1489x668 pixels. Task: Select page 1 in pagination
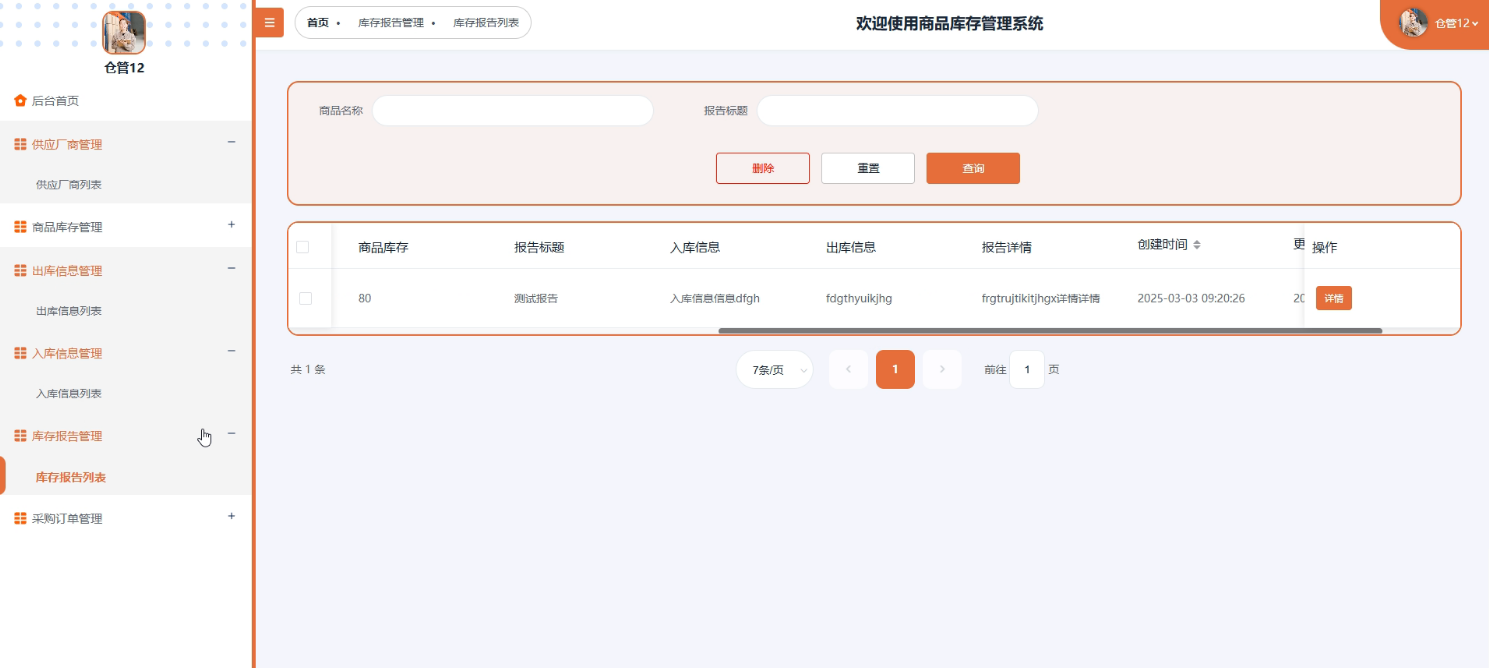pos(895,369)
